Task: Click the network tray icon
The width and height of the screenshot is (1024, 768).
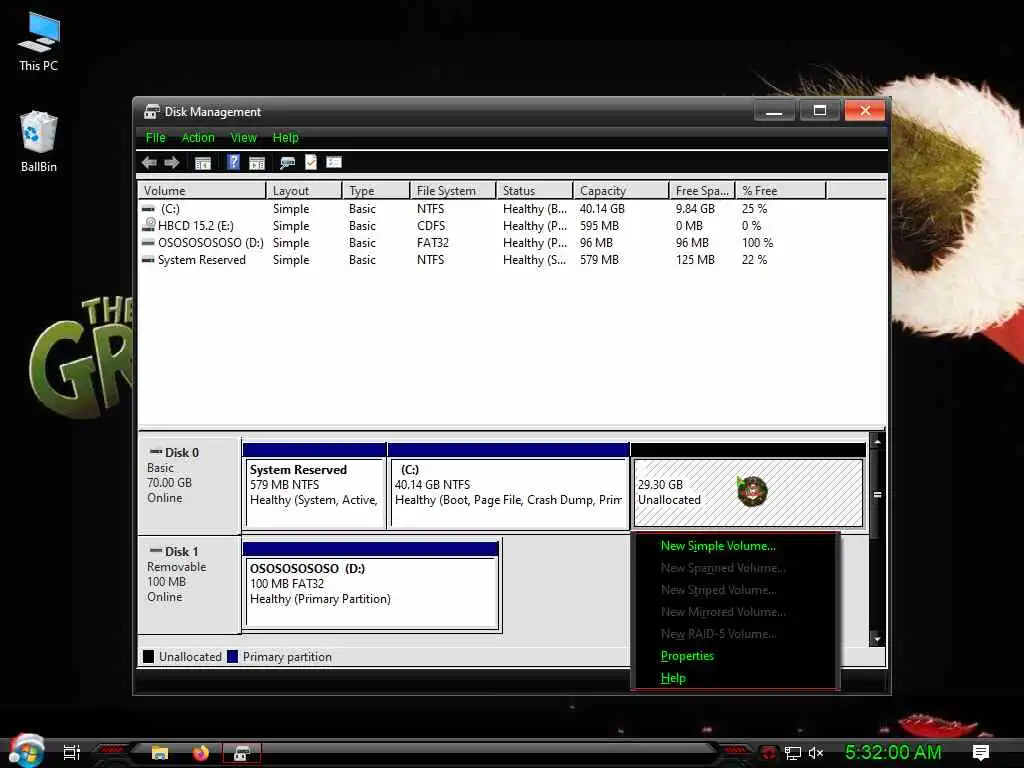Action: pyautogui.click(x=793, y=753)
